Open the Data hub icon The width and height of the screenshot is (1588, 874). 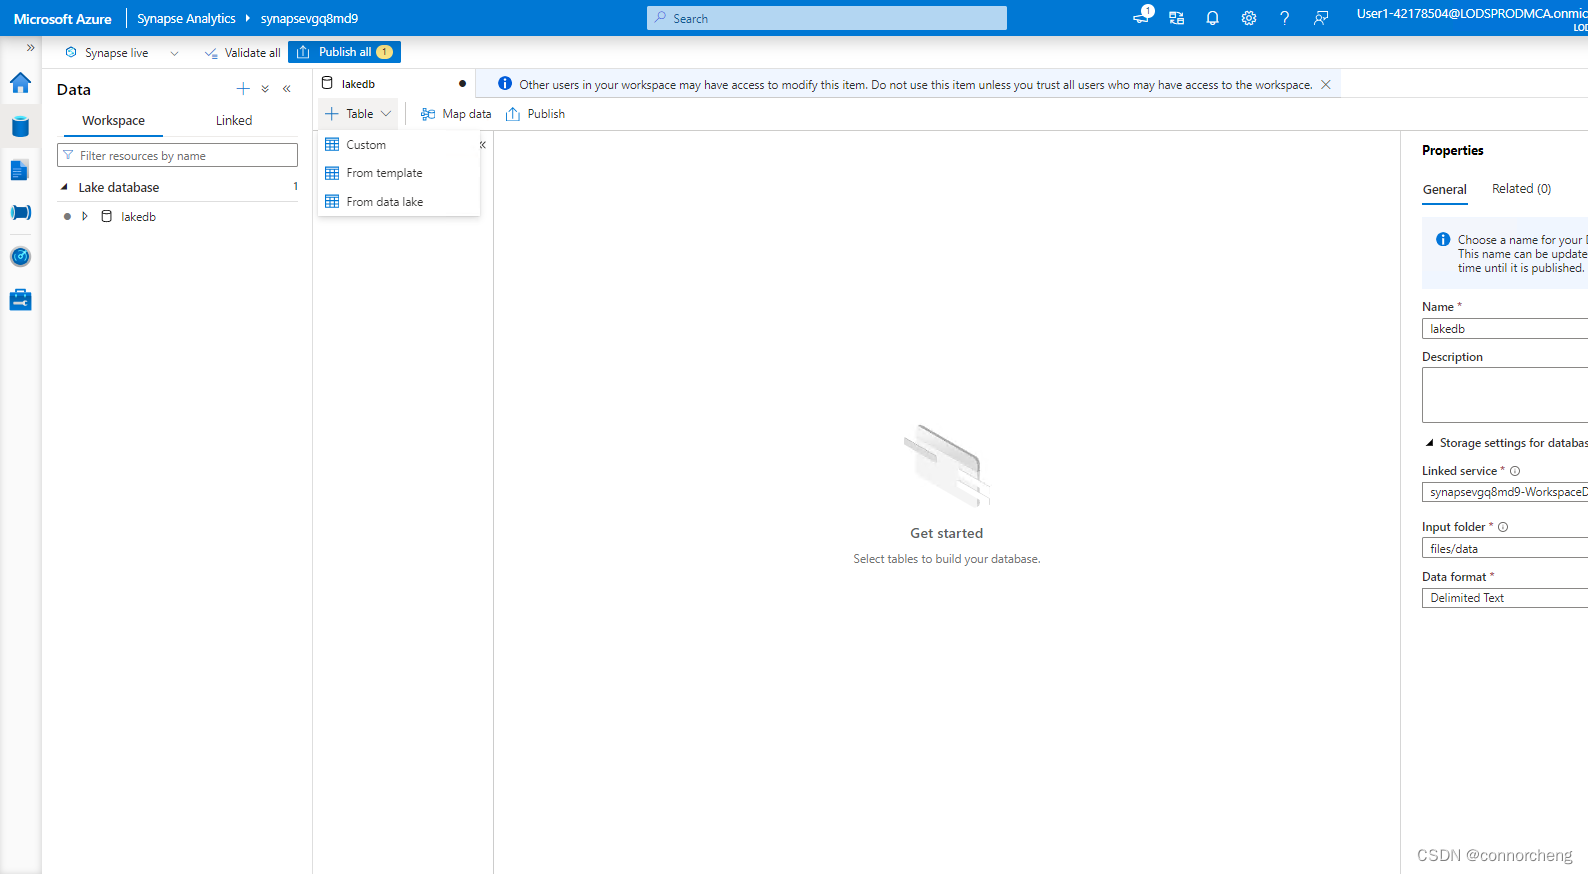point(20,127)
